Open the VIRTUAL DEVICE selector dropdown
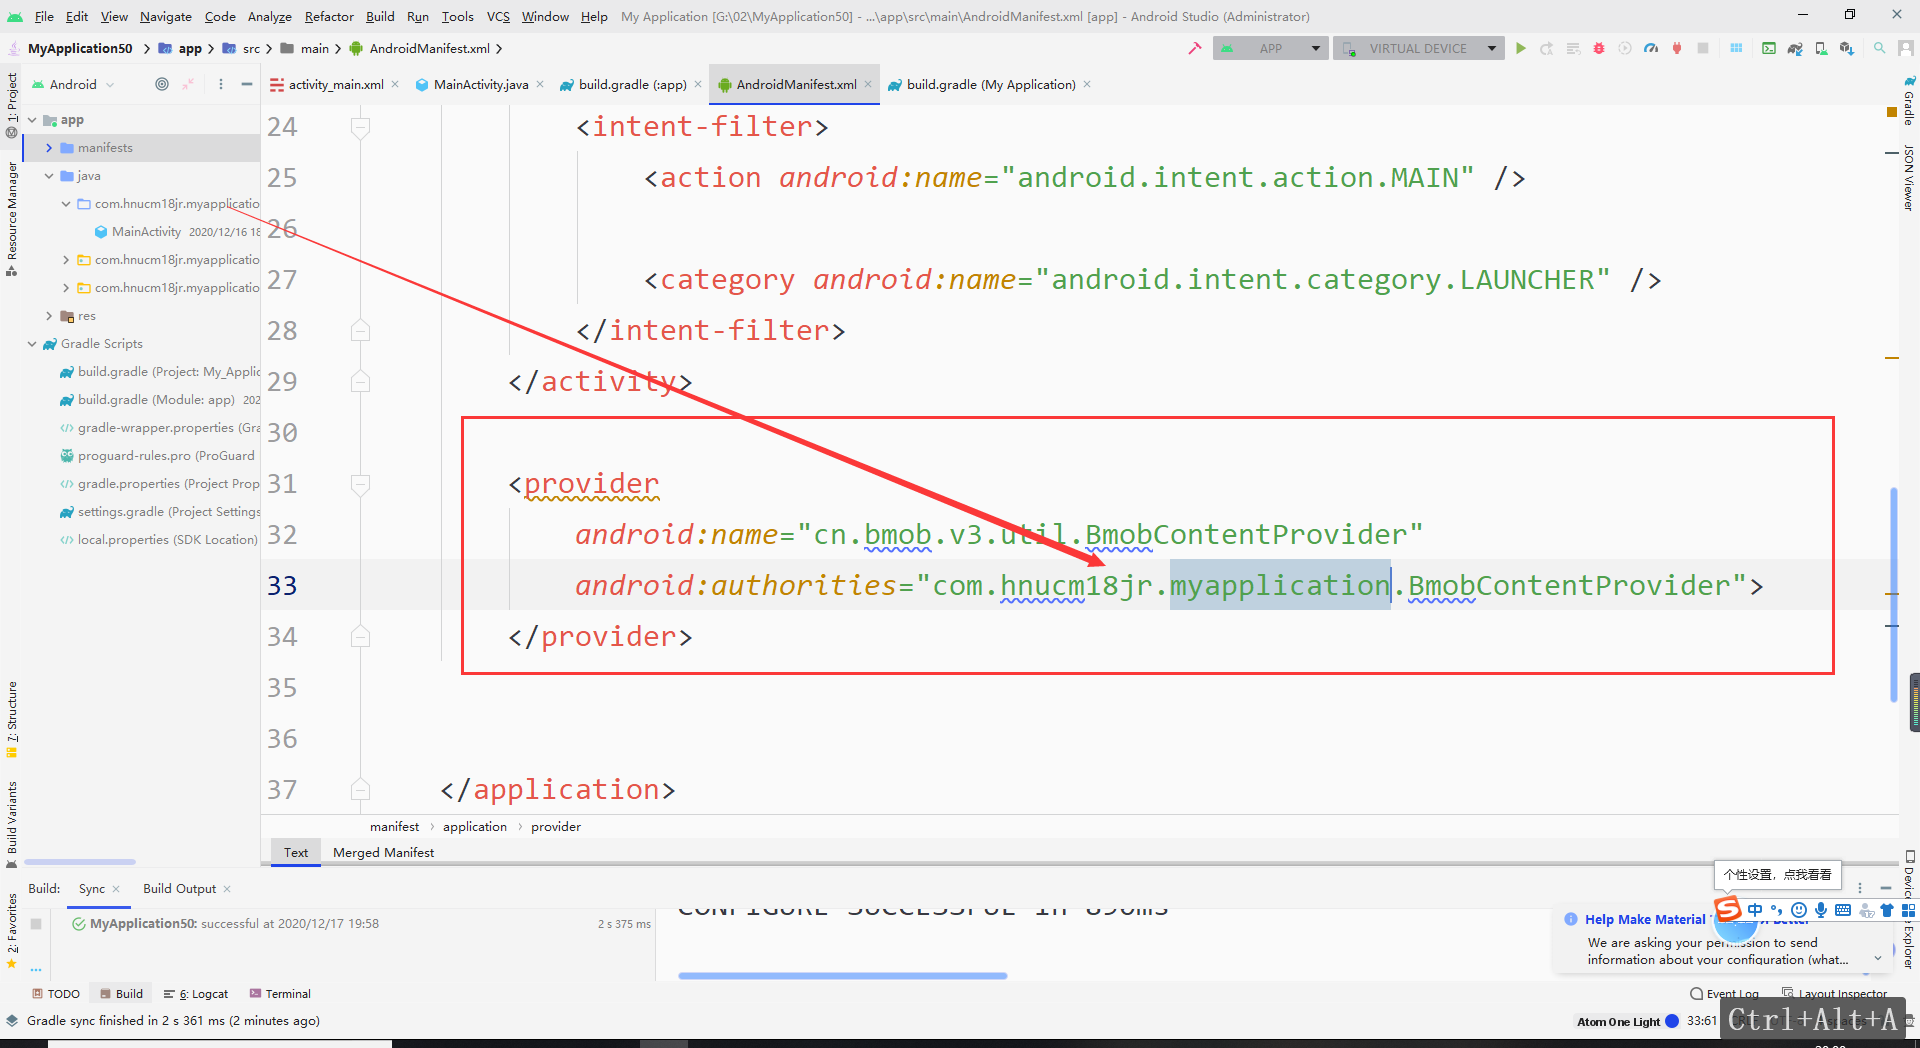The width and height of the screenshot is (1920, 1048). 1419,48
